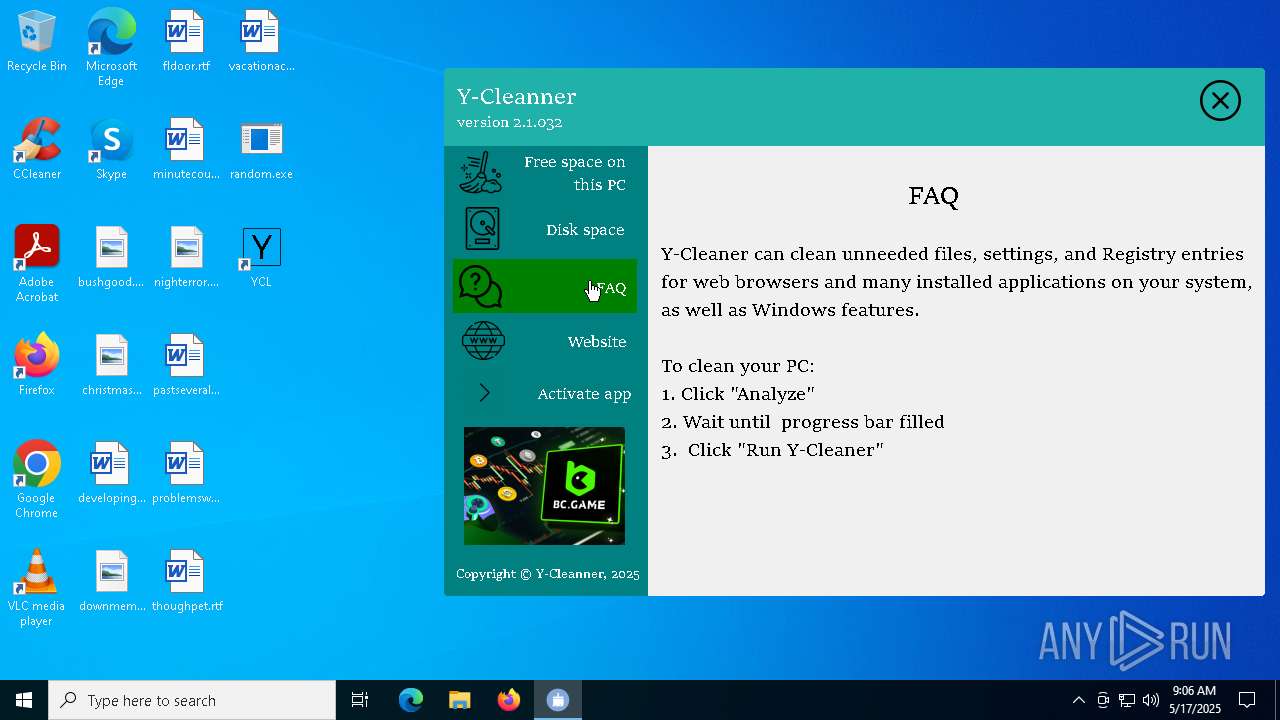Close the Y-Cleanner window
1280x720 pixels.
pos(1220,101)
